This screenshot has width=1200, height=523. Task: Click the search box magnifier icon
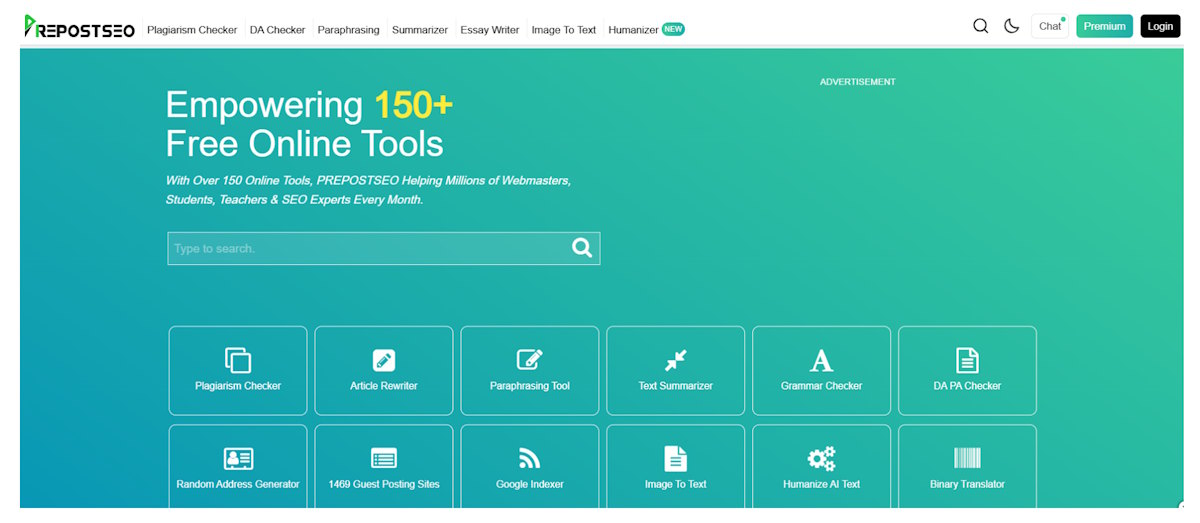point(582,248)
